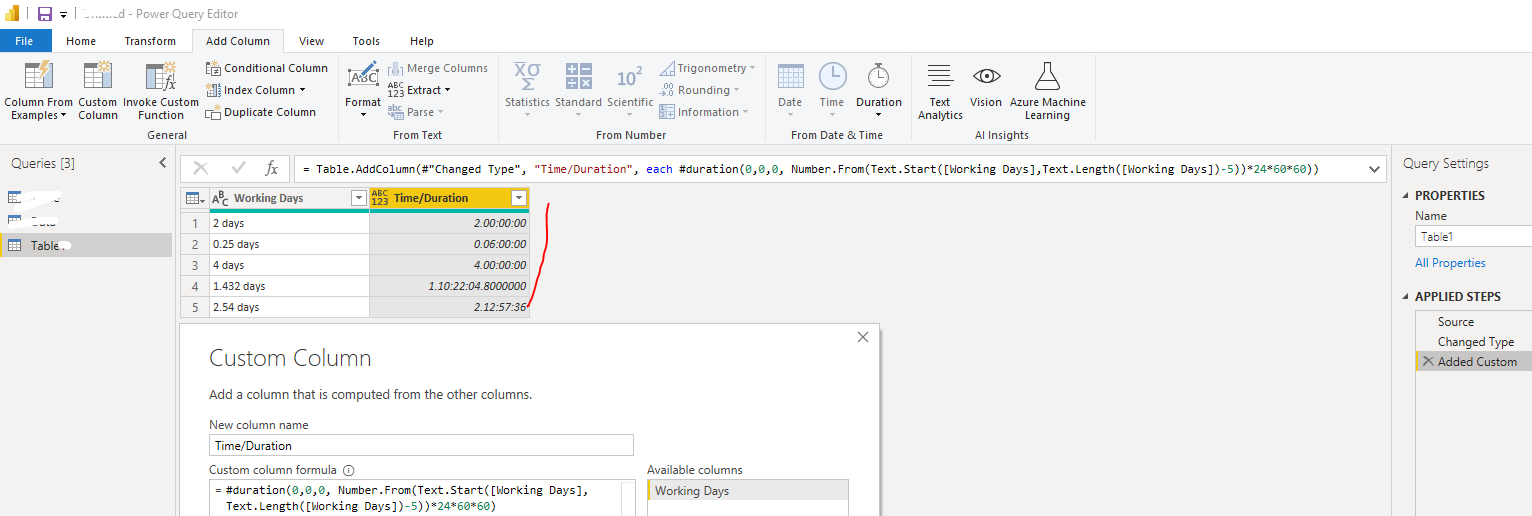This screenshot has width=1532, height=516.
Task: Open Rounding options
Action: 699,90
